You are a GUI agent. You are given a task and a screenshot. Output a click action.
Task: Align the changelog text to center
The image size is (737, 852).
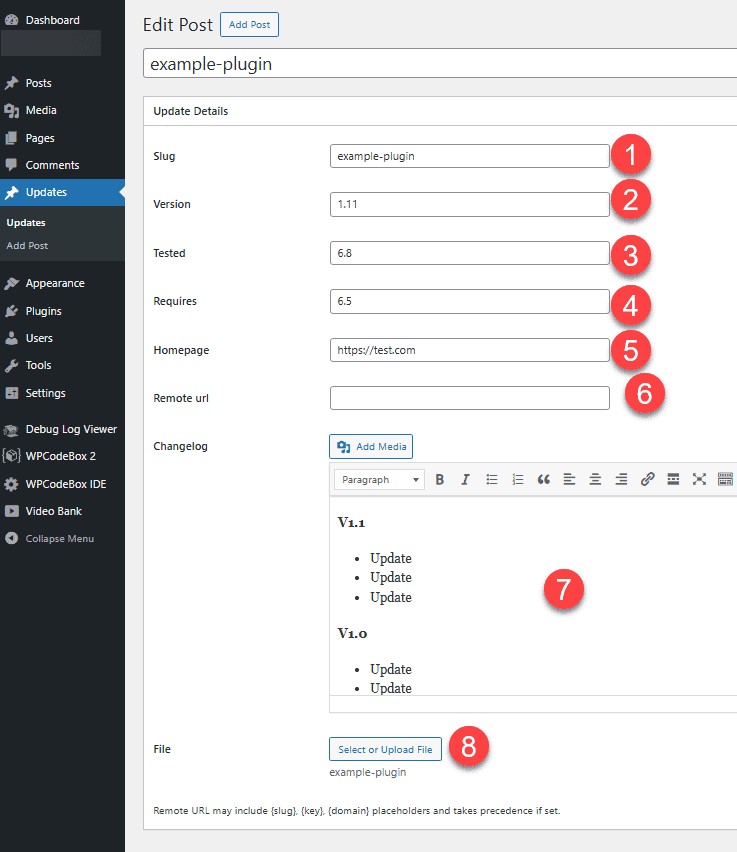click(595, 479)
